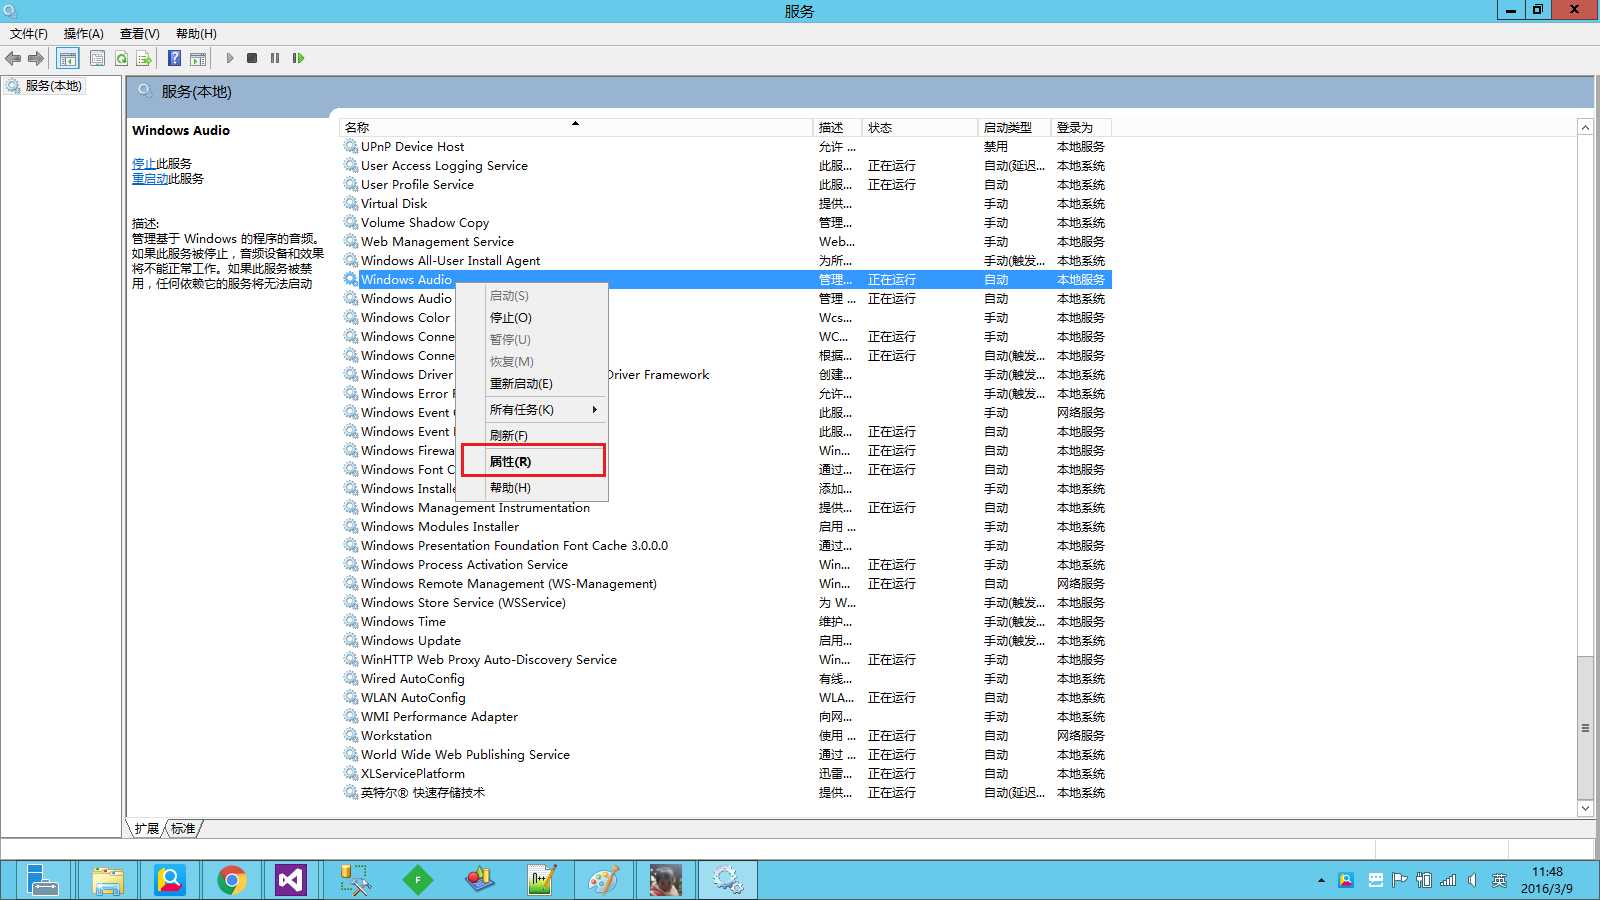Choose 重新启动(E) in the context menu
Image resolution: width=1600 pixels, height=900 pixels.
click(x=532, y=384)
